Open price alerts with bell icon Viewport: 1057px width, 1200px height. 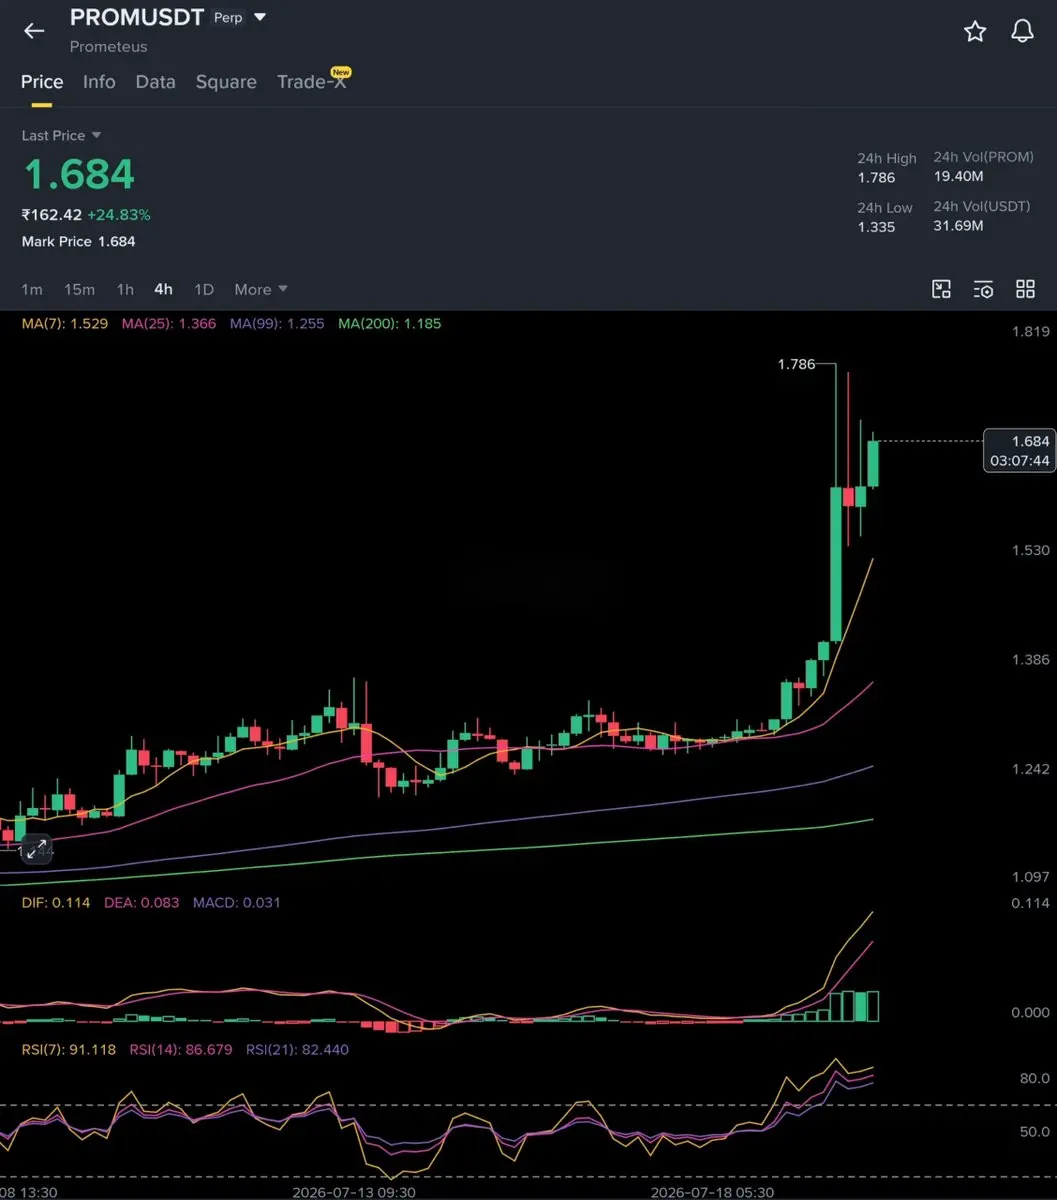point(1022,31)
